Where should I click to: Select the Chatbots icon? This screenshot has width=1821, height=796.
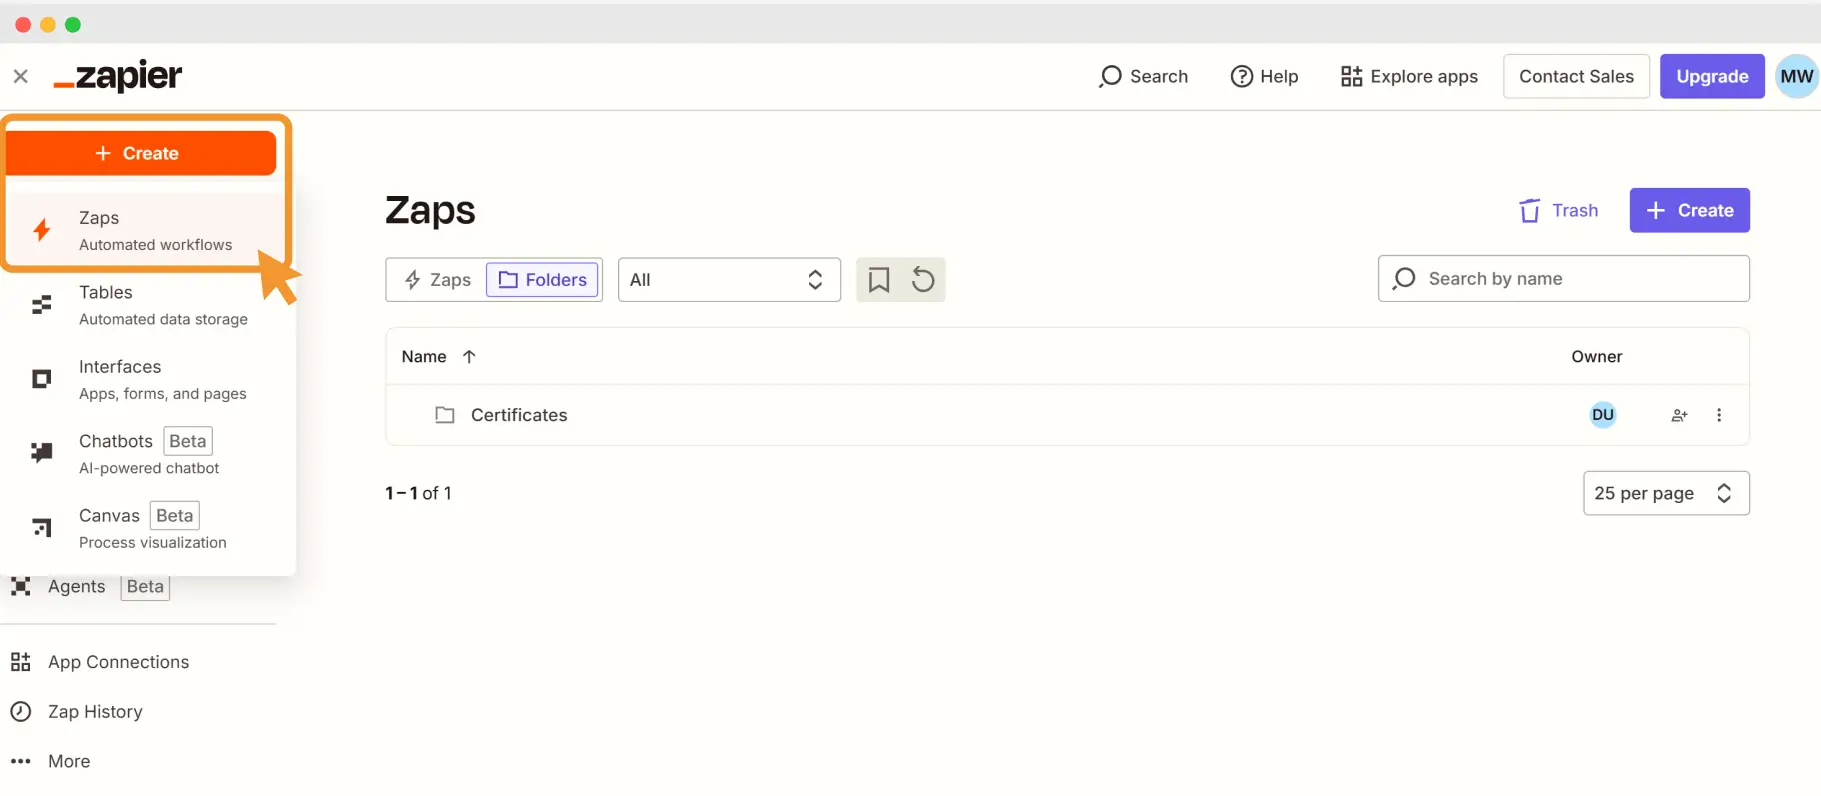point(42,453)
